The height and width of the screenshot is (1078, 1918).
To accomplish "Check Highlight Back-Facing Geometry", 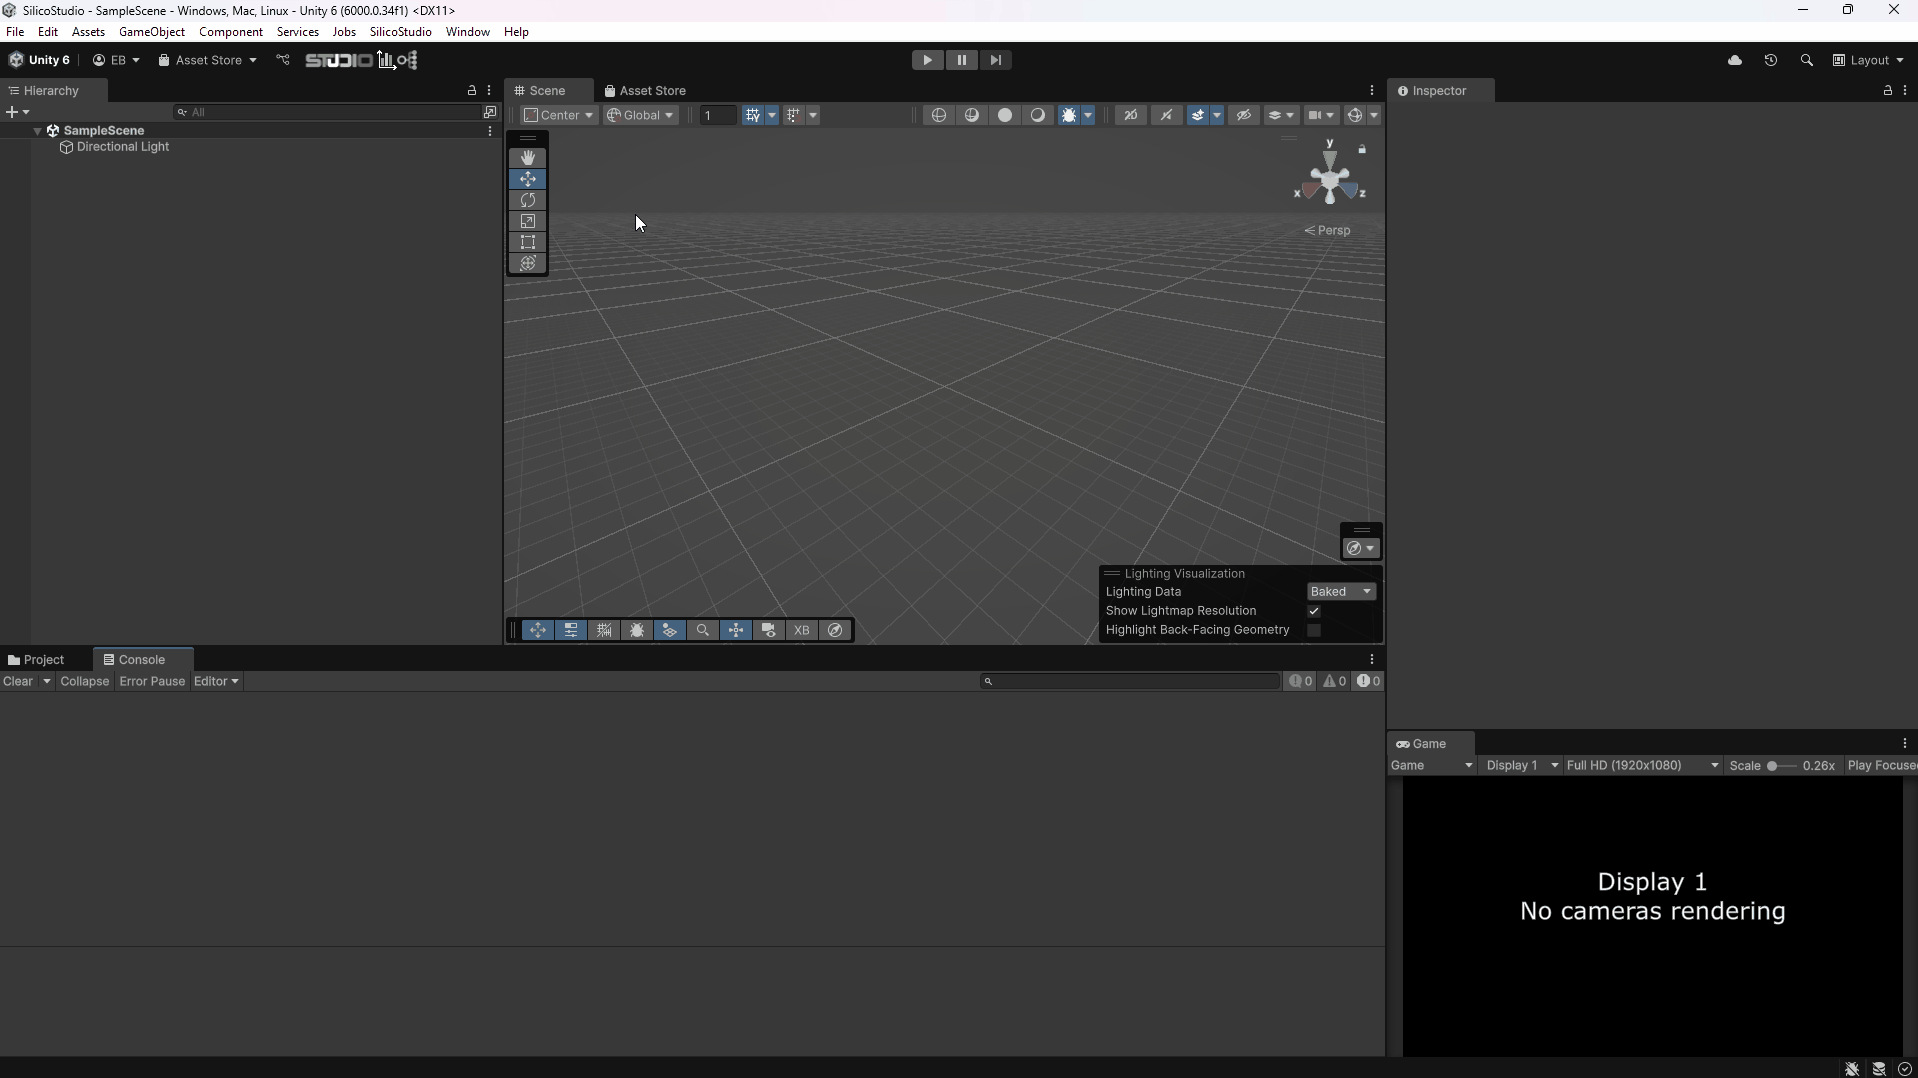I will 1314,630.
